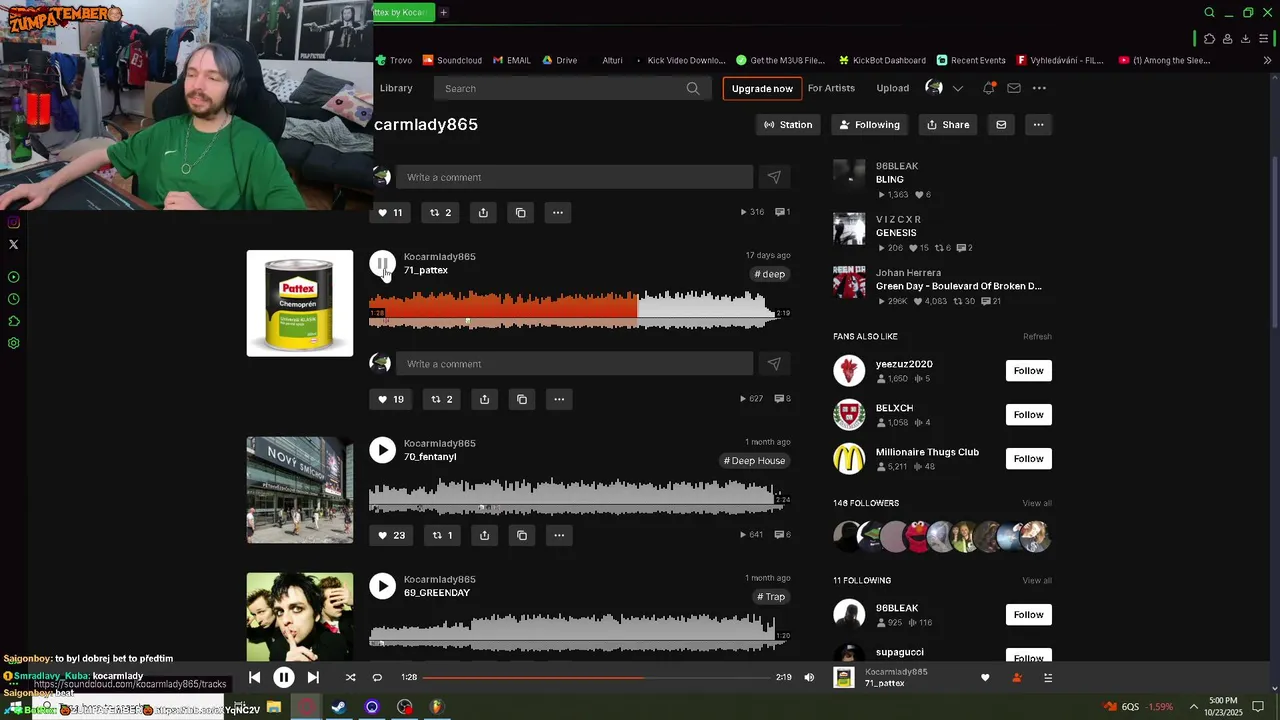Open the #Trap tag
This screenshot has height=720, width=1280.
(x=771, y=597)
